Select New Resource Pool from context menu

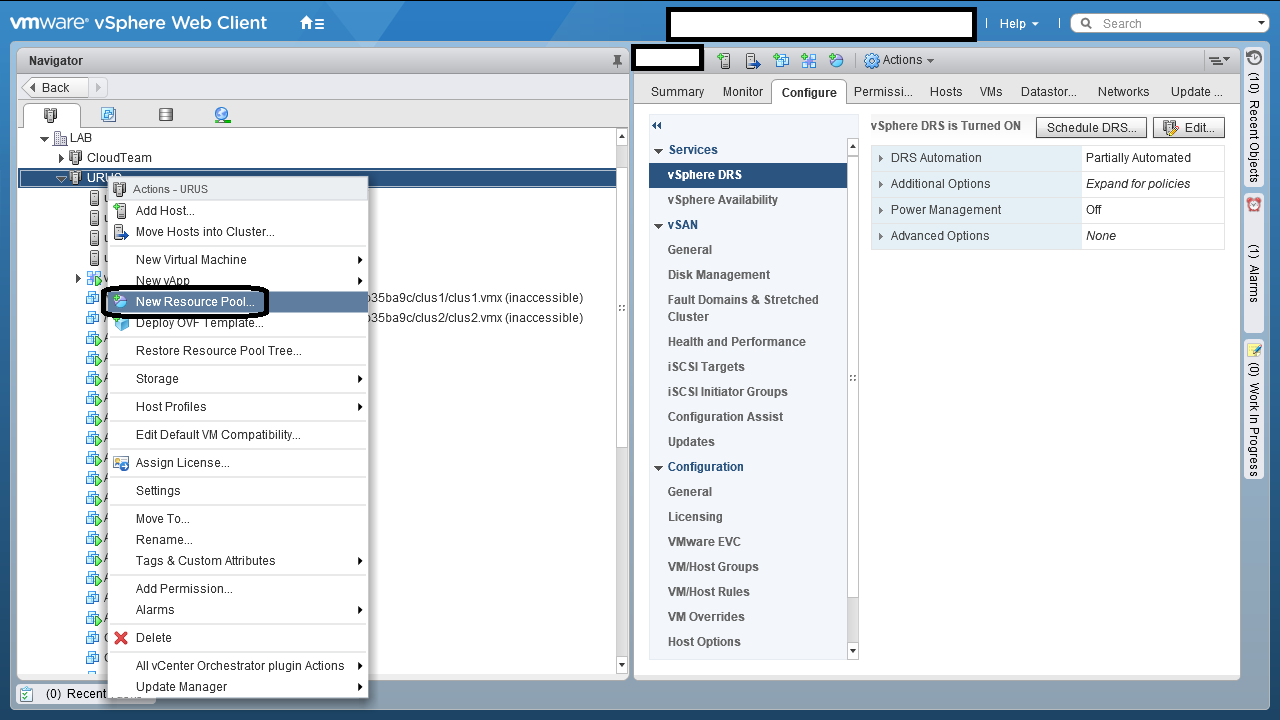(x=195, y=302)
